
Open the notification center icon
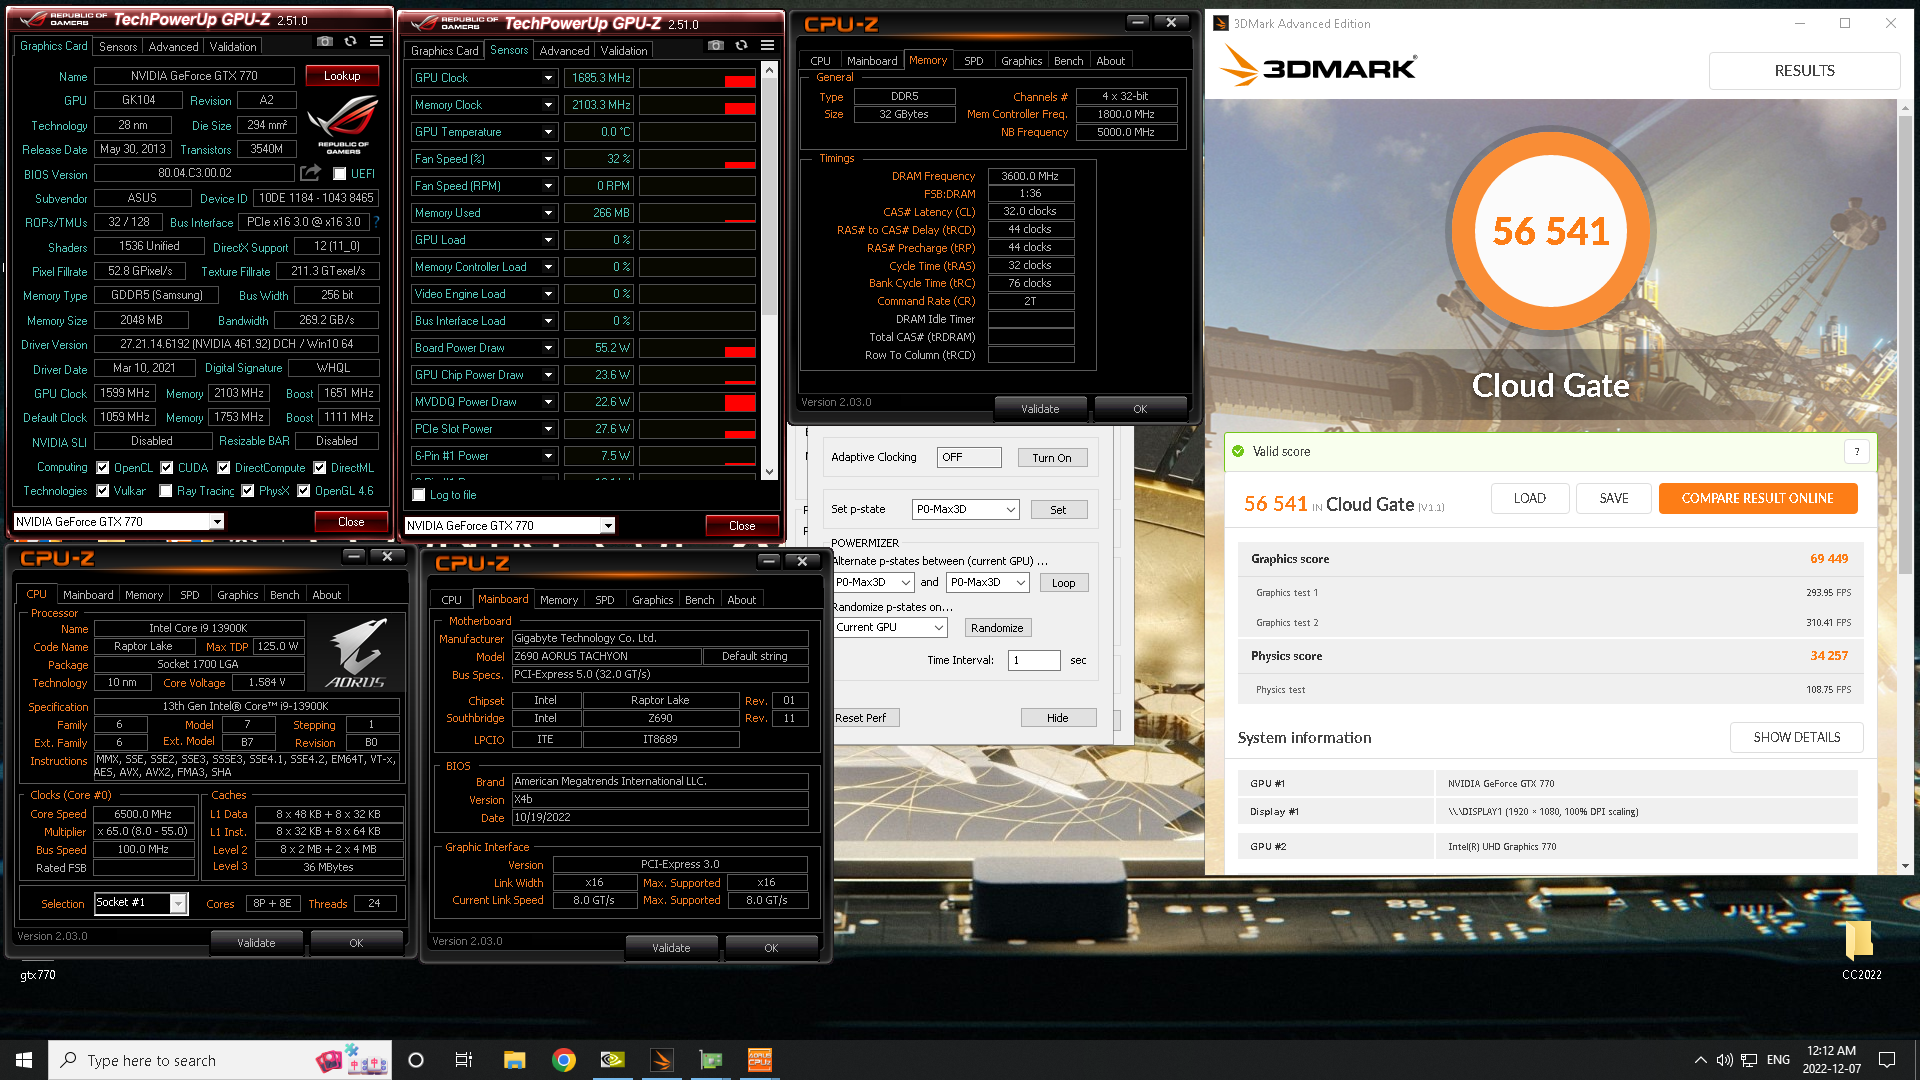click(x=1887, y=1060)
